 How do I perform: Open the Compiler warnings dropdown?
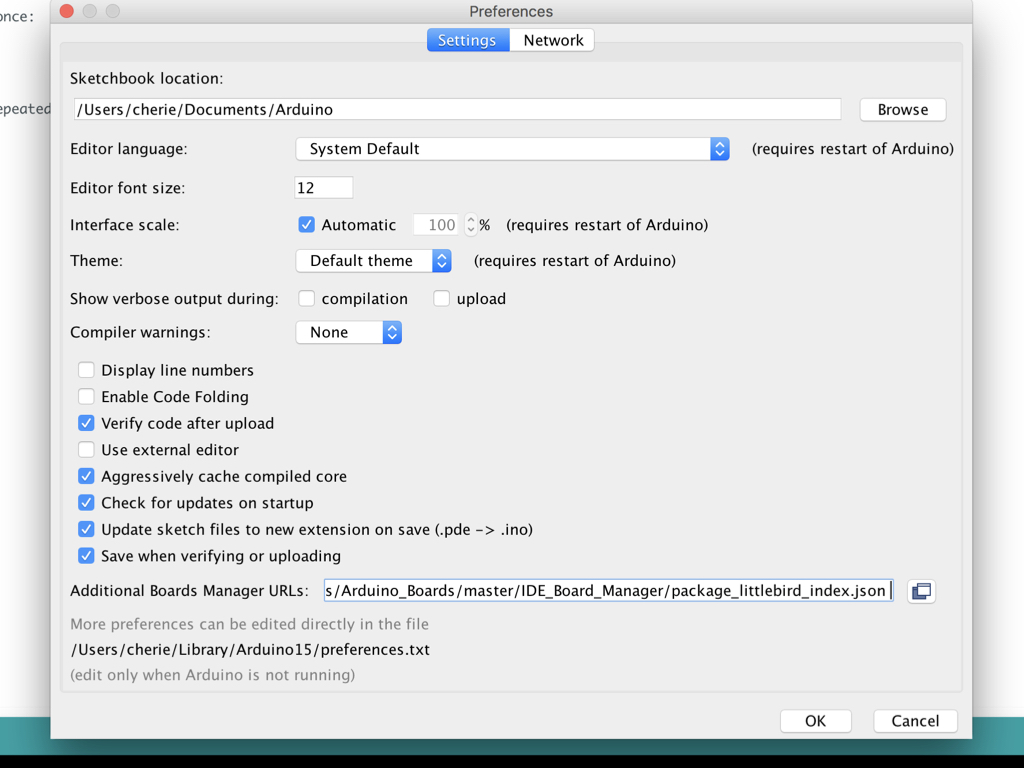coord(349,332)
